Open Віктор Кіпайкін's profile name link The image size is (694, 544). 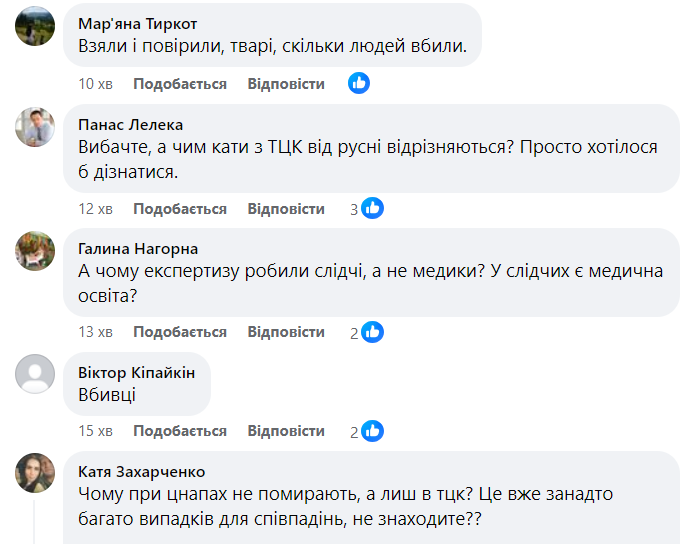136,372
